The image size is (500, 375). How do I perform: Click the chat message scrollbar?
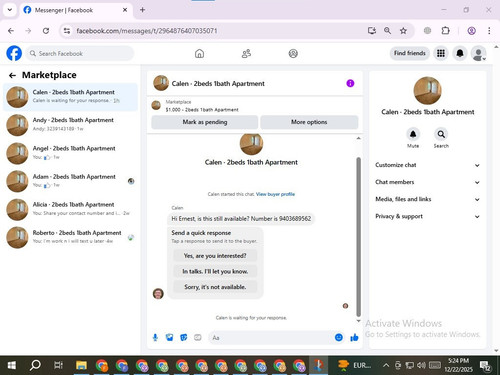(x=359, y=237)
